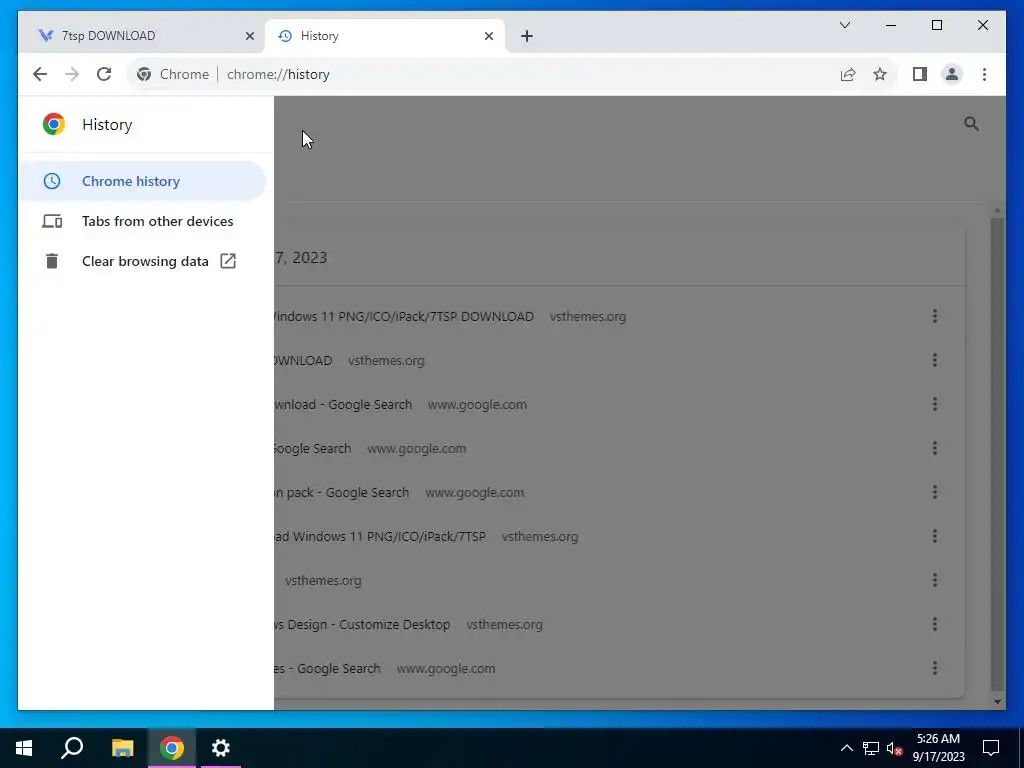The width and height of the screenshot is (1024, 768).
Task: Show hidden system tray icons
Action: tap(846, 748)
